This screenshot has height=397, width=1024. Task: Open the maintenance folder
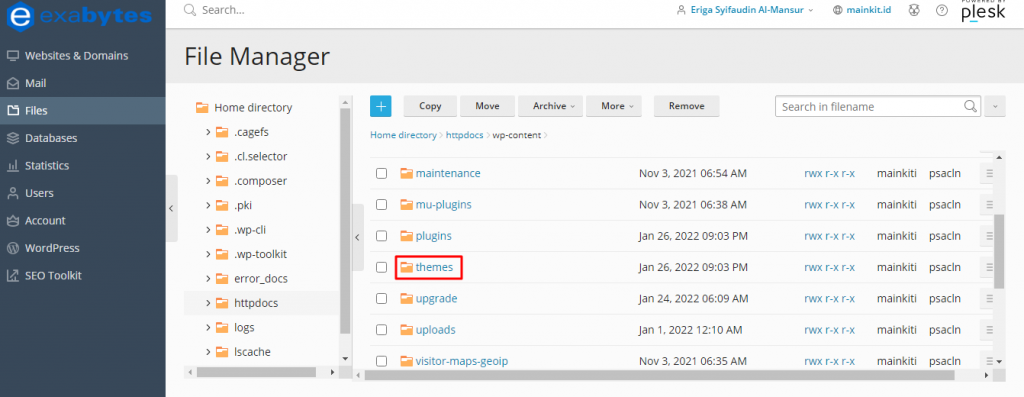coord(448,173)
